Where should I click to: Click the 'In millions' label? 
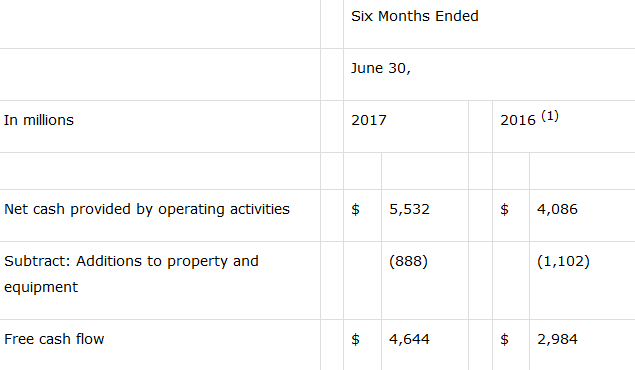coord(39,120)
